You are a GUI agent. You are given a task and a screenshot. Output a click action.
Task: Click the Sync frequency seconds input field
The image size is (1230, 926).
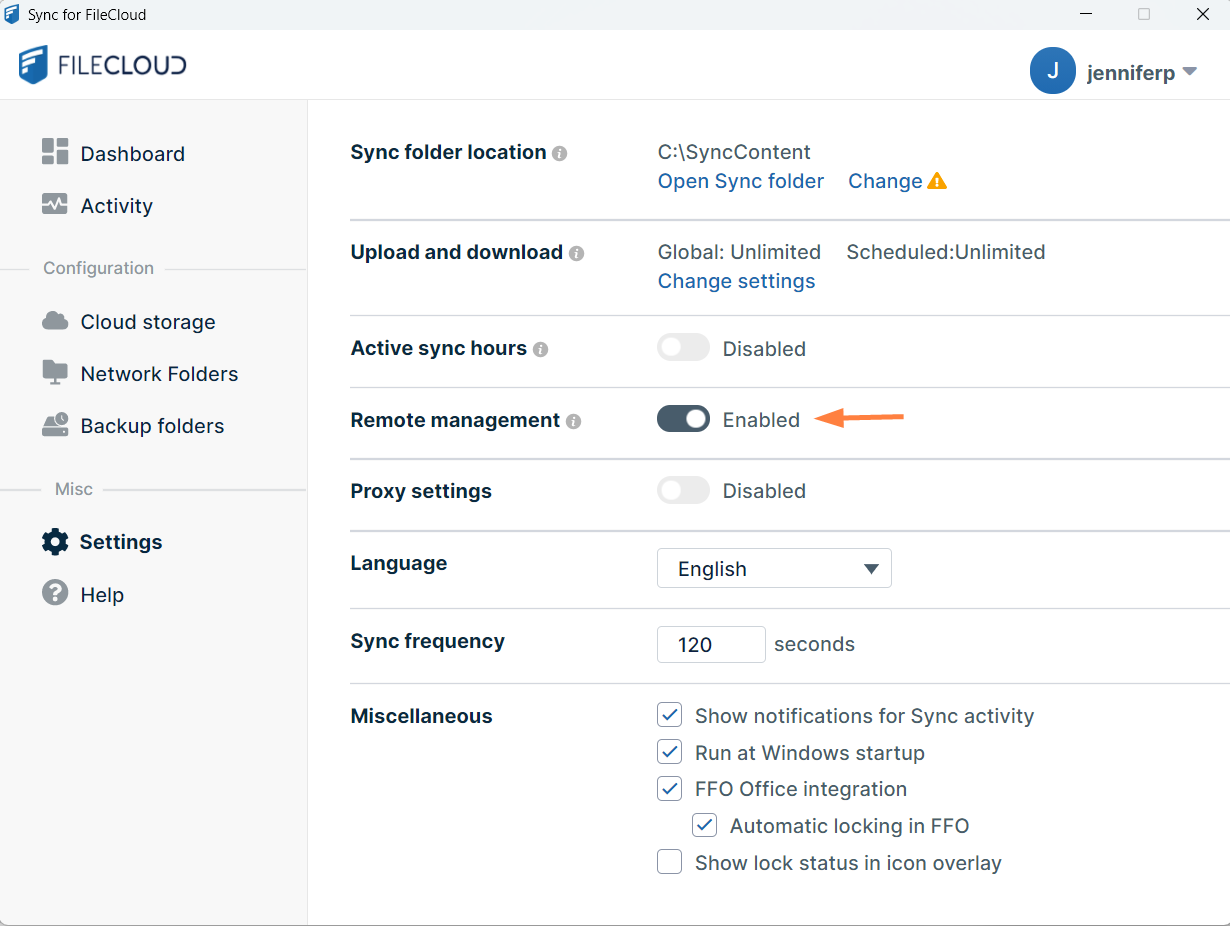coord(710,644)
